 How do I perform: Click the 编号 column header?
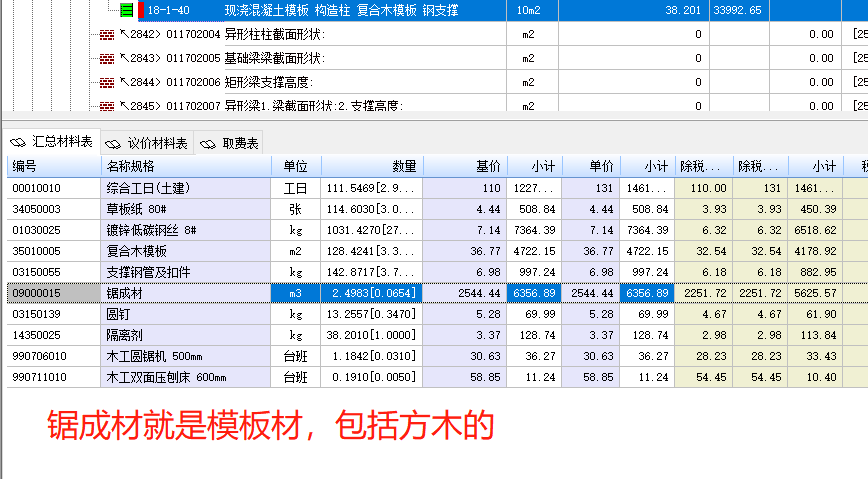[x=54, y=166]
